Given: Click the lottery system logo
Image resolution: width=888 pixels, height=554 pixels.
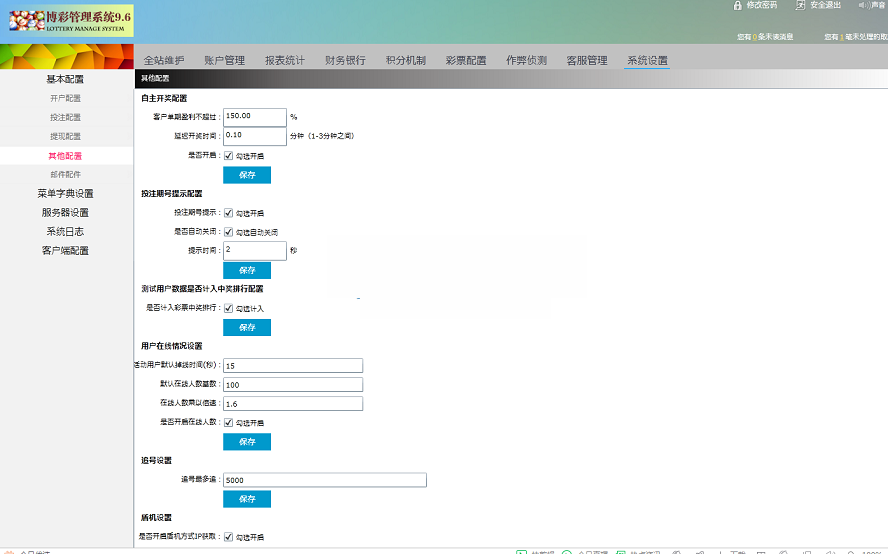Looking at the screenshot, I should pos(66,20).
